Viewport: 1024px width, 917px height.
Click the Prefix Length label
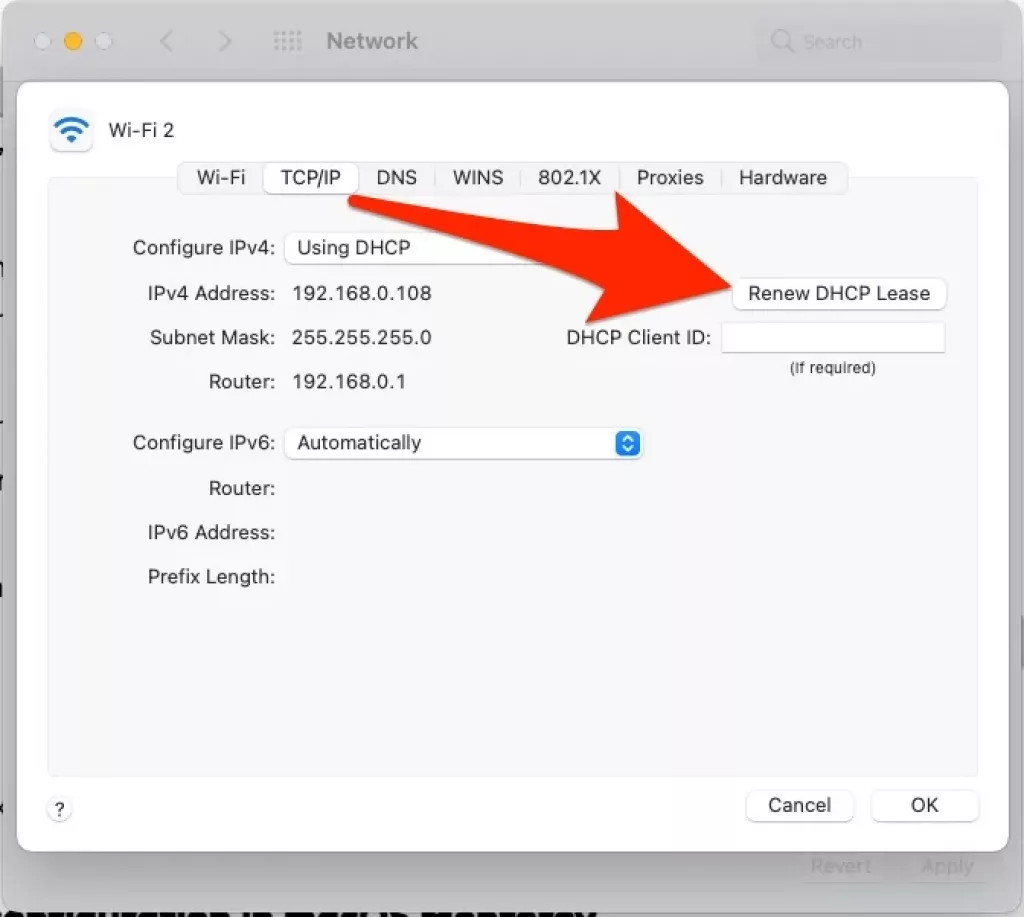click(212, 577)
